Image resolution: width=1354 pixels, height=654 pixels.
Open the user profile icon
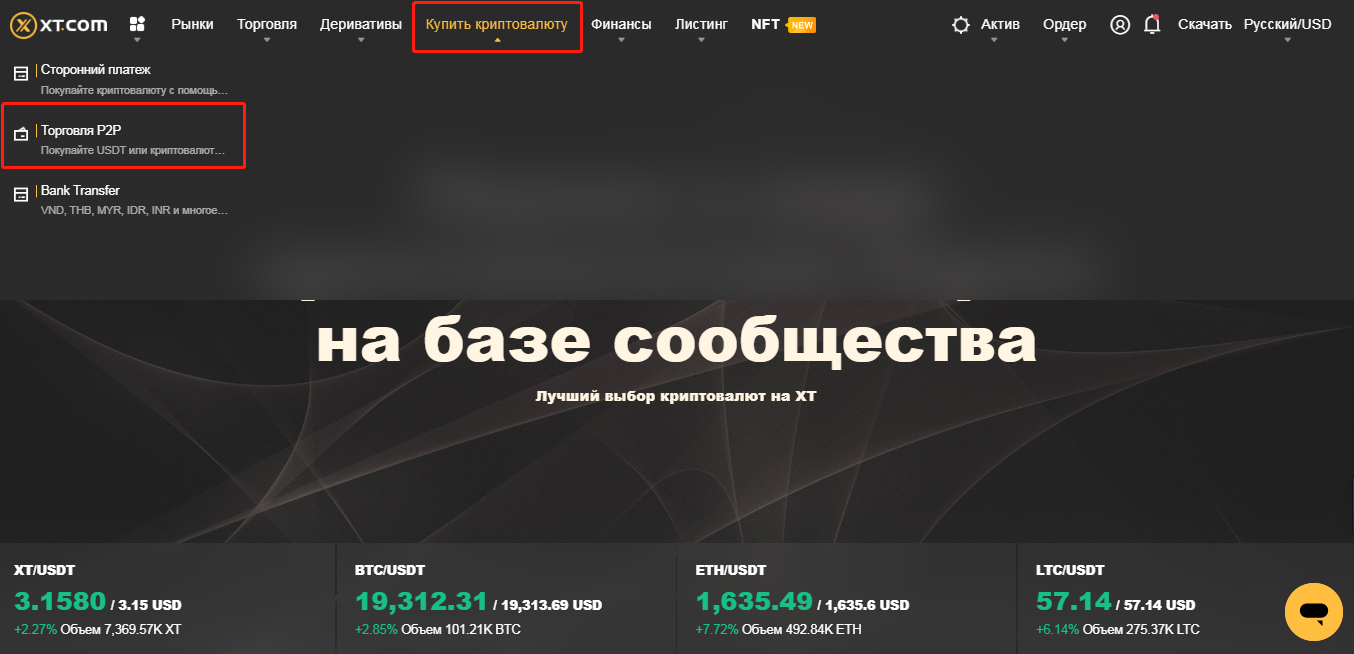[1120, 25]
